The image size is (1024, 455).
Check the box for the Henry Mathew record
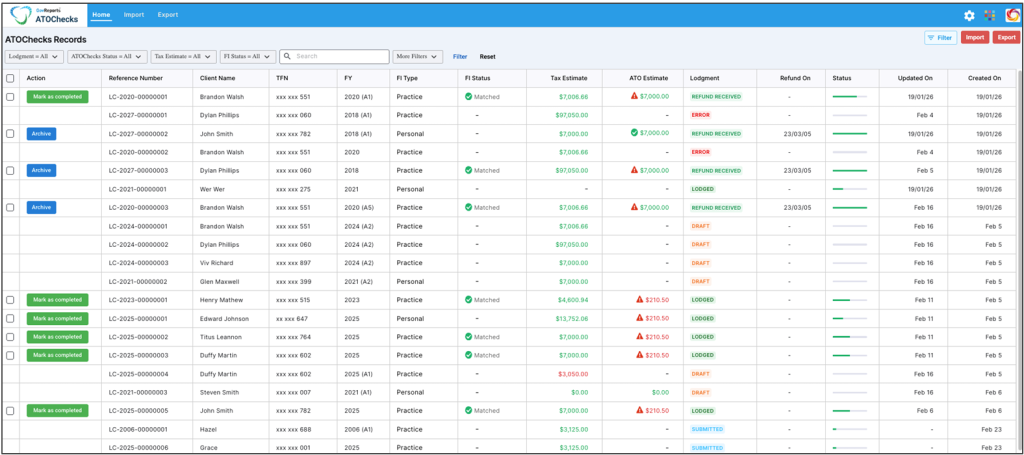point(10,300)
